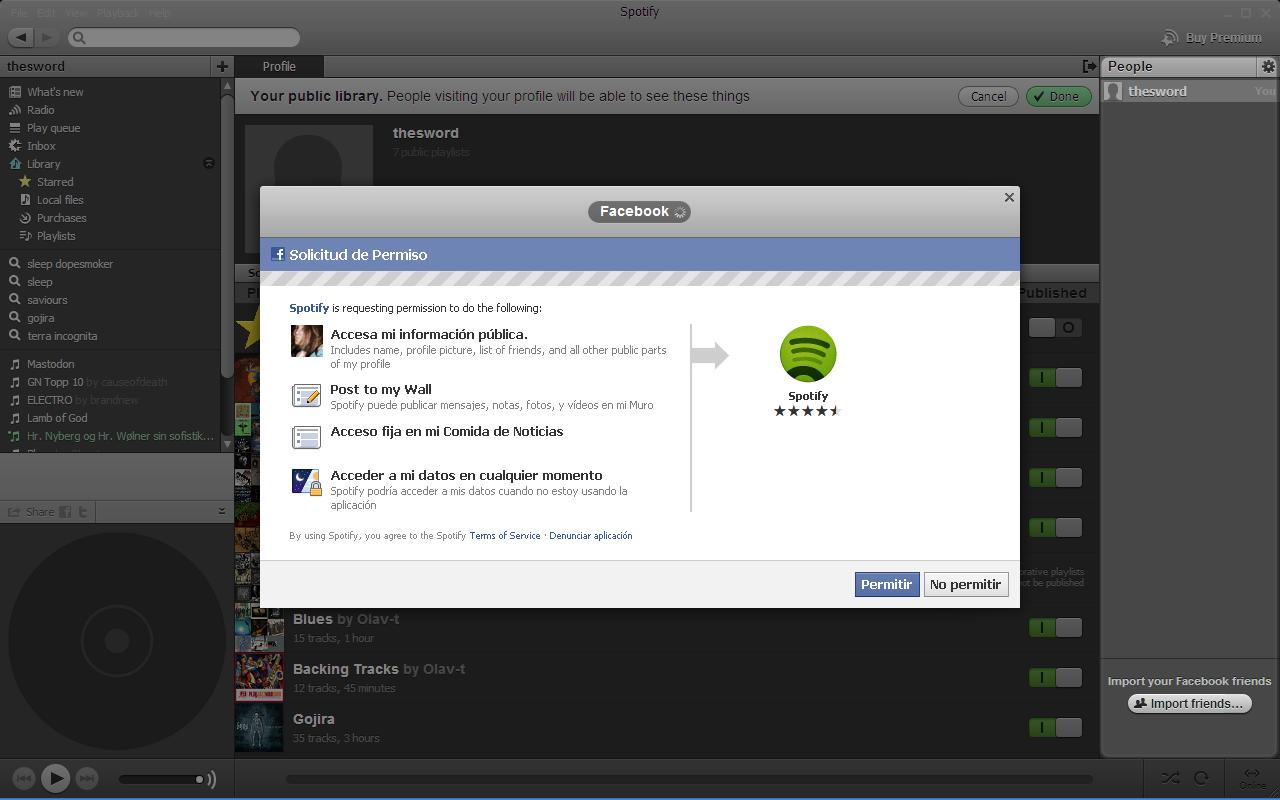This screenshot has height=800, width=1280.
Task: Open 'sleep dopesmoker' search history entry
Action: point(70,264)
